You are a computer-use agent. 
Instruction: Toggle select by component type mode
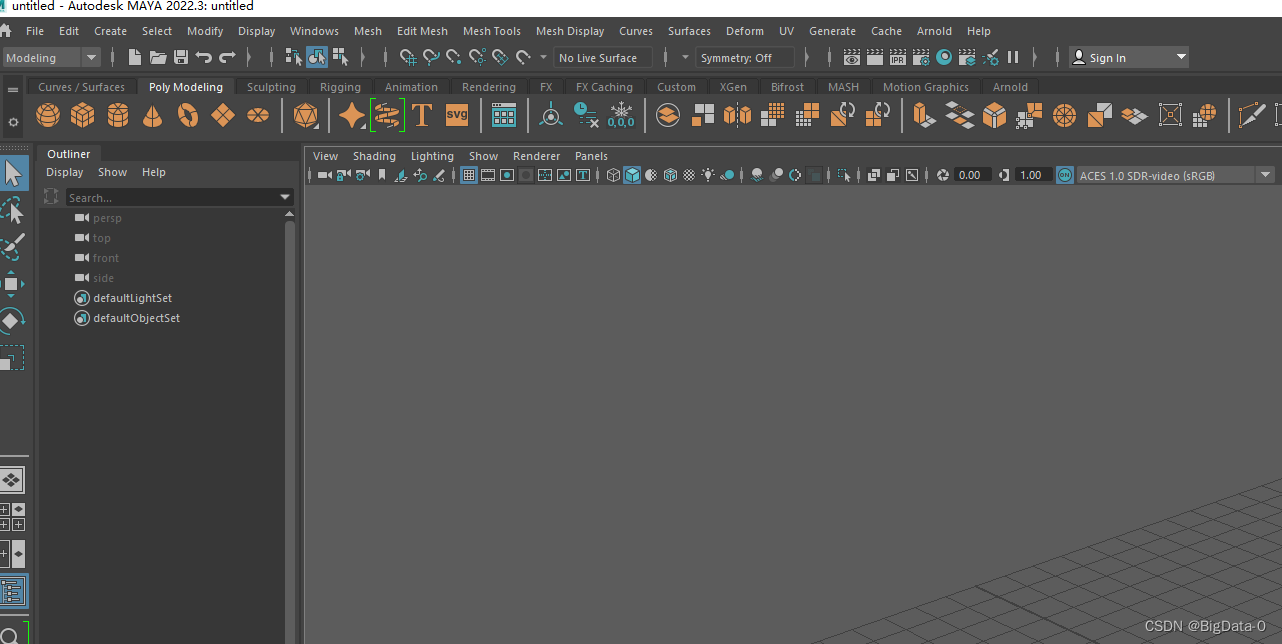pos(340,57)
